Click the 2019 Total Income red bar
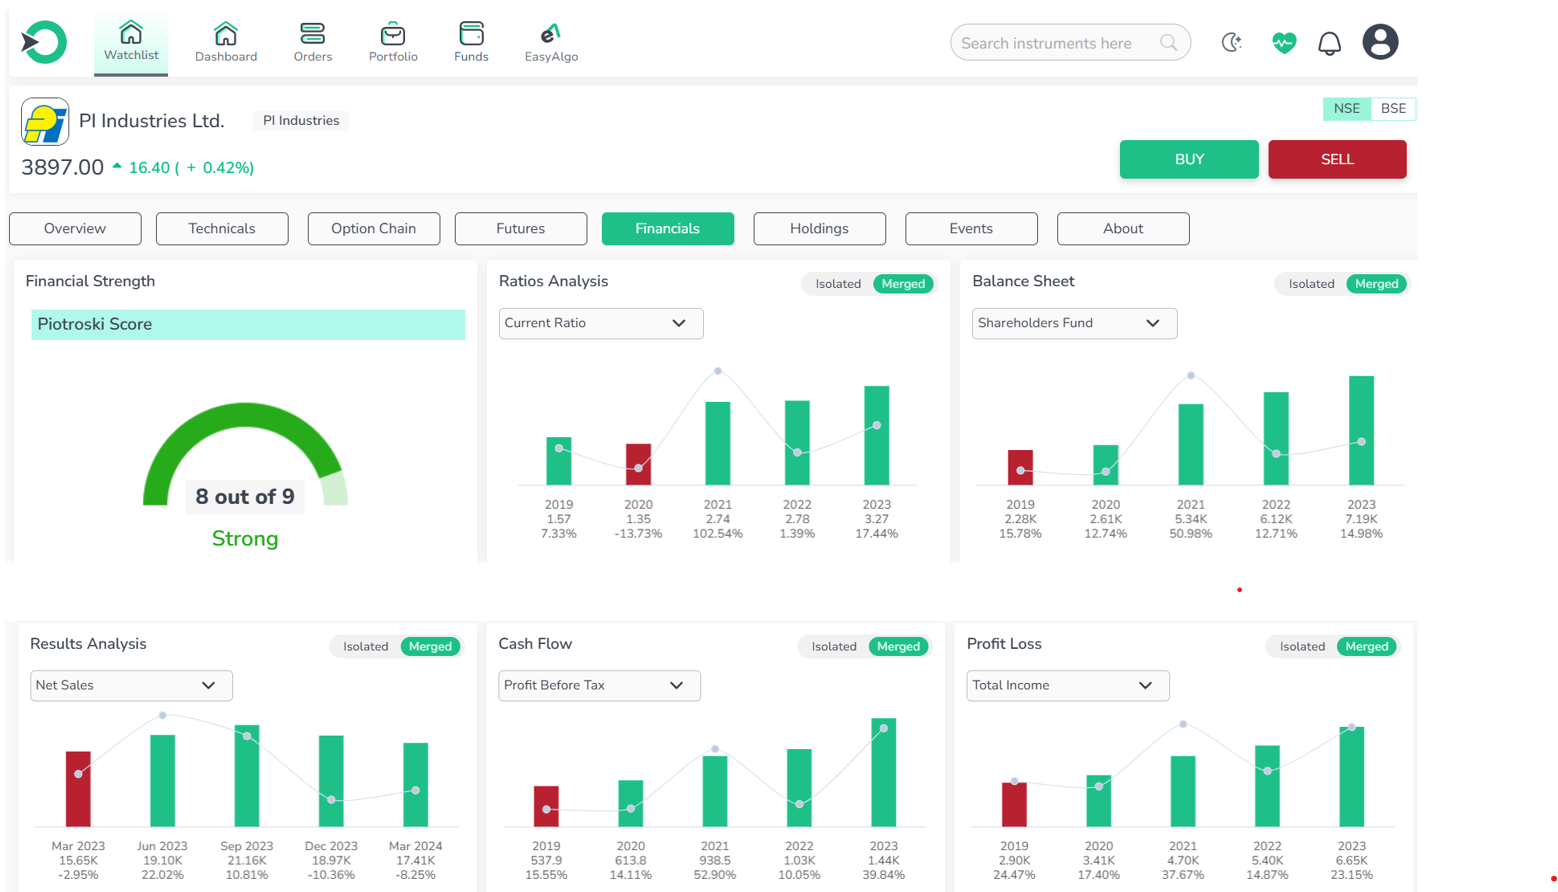Image resolution: width=1558 pixels, height=892 pixels. coord(1014,804)
